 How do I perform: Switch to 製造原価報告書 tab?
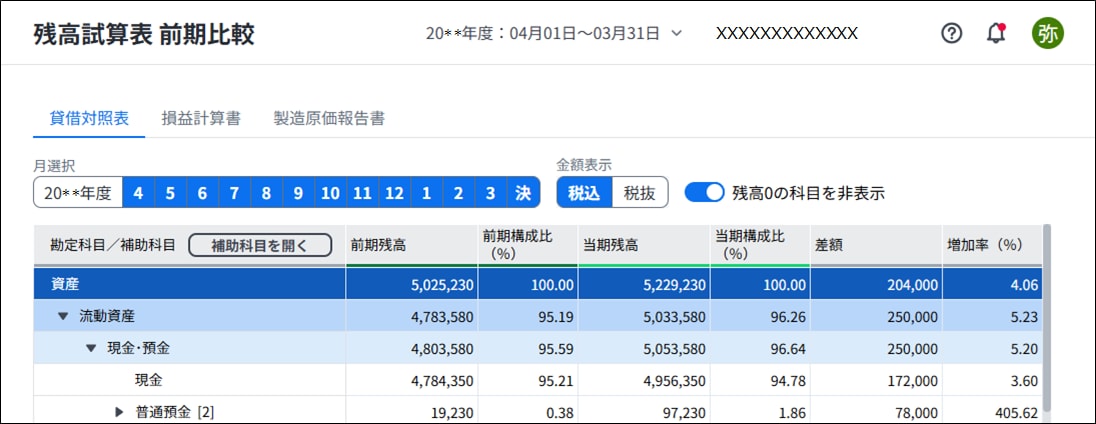click(x=329, y=118)
